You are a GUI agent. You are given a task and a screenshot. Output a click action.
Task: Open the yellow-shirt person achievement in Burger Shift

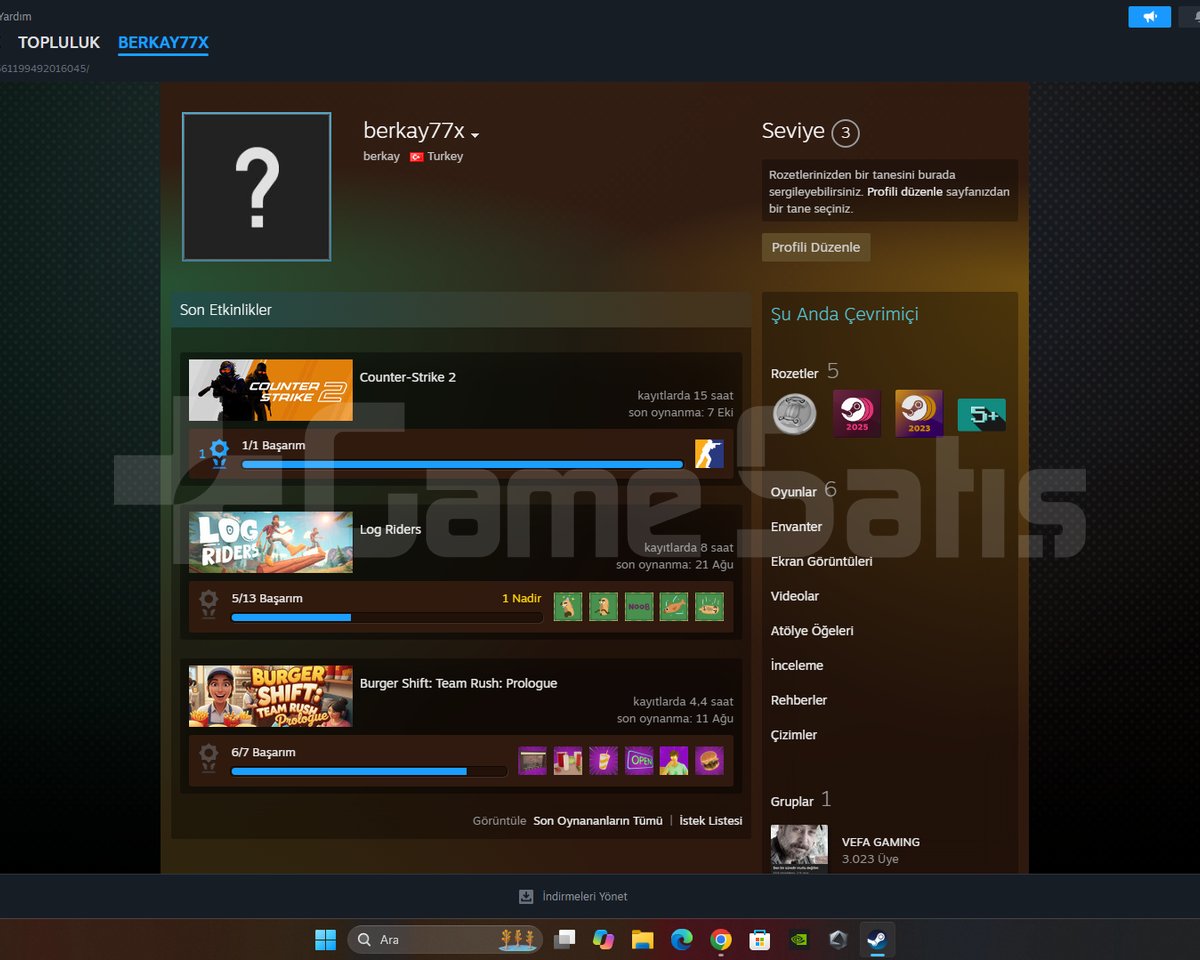pyautogui.click(x=674, y=760)
